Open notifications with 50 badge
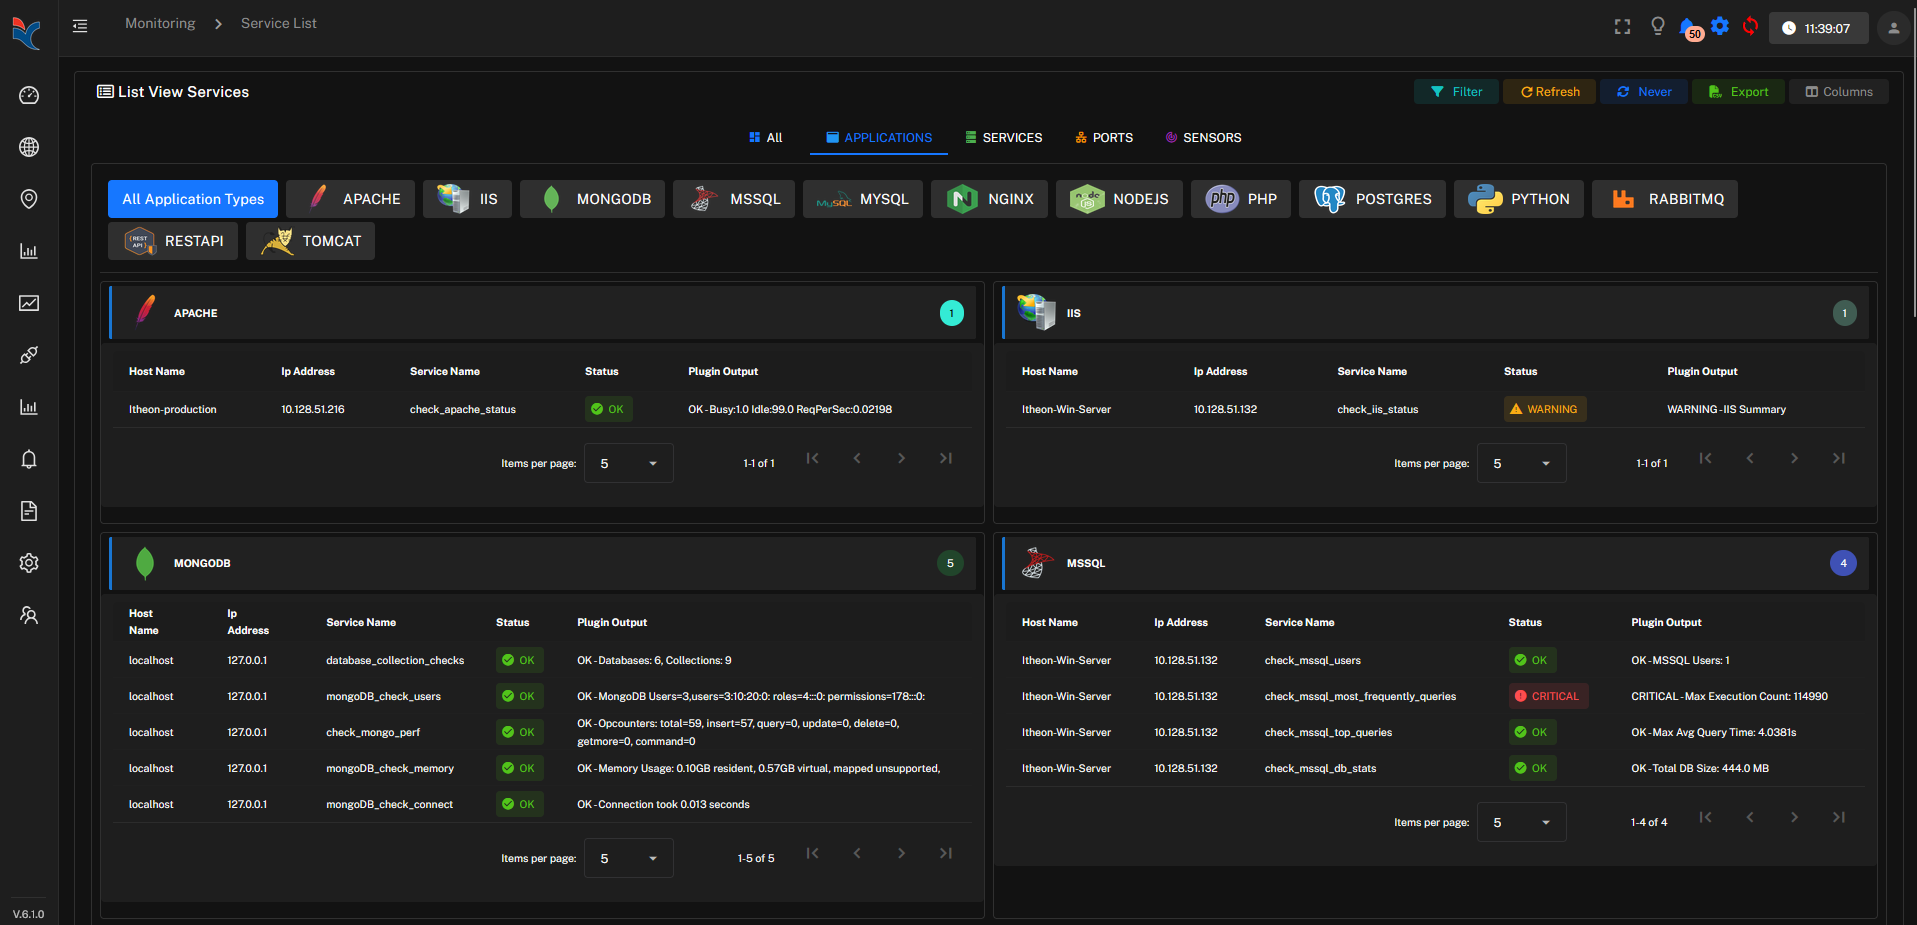Viewport: 1917px width, 925px height. 1690,29
